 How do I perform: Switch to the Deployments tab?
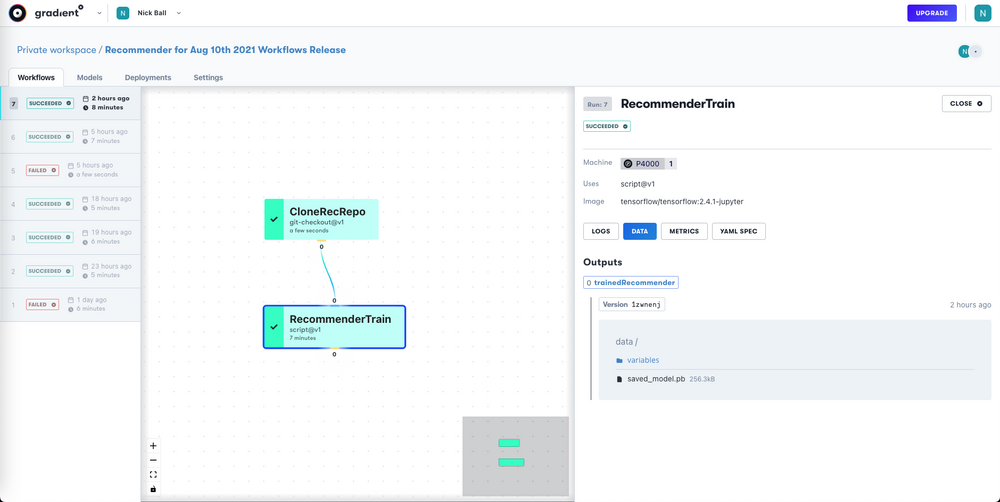(148, 77)
